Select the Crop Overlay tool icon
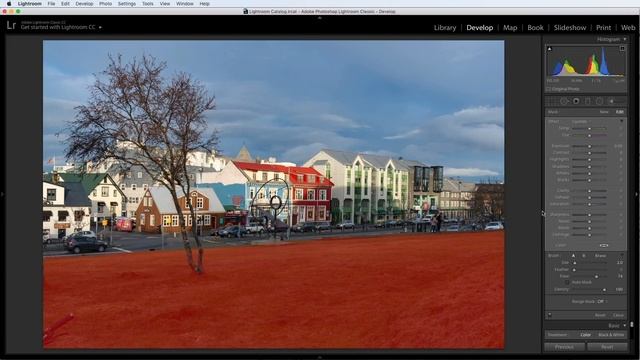The image size is (640, 360). pos(552,101)
